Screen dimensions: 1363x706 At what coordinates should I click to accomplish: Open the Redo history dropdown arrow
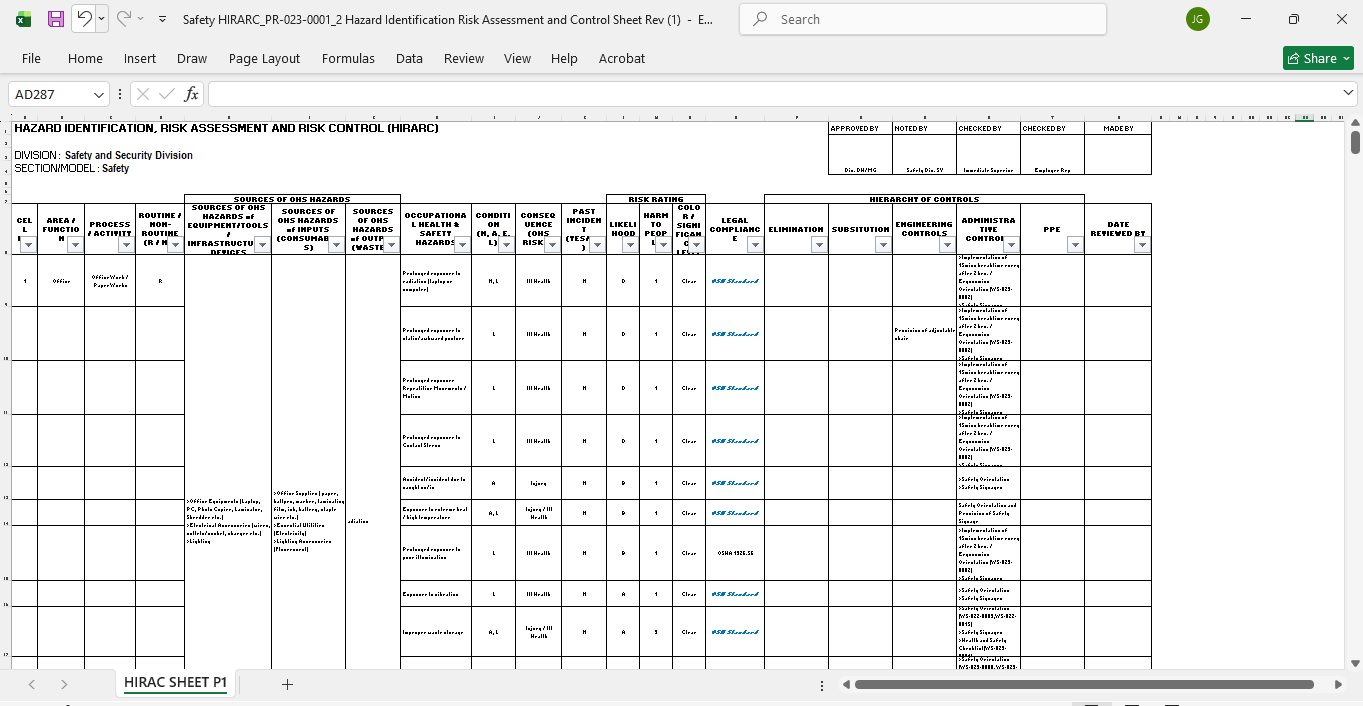point(141,19)
